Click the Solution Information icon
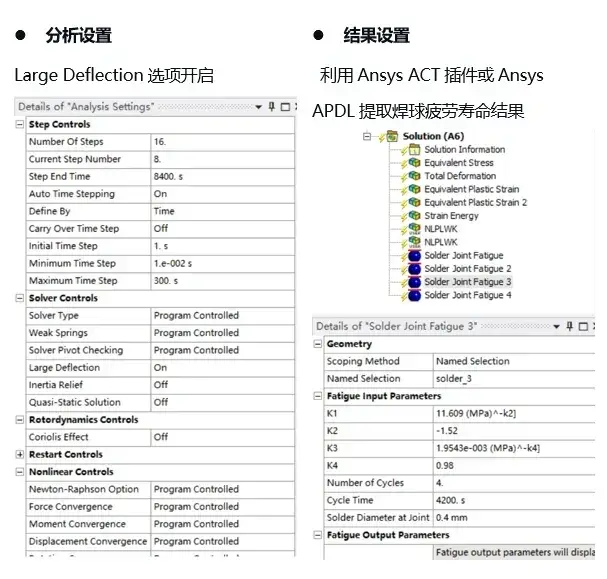The width and height of the screenshot is (607, 579). pos(414,149)
